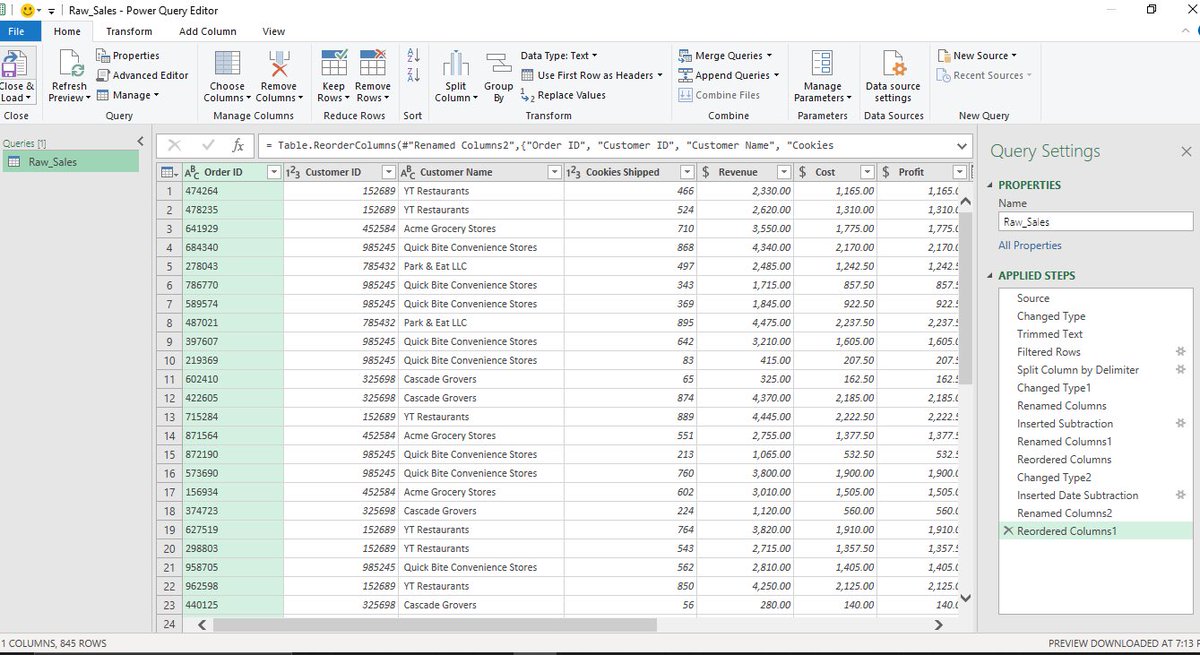The width and height of the screenshot is (1200, 655).
Task: Switch to the Transform tab
Action: pyautogui.click(x=129, y=31)
